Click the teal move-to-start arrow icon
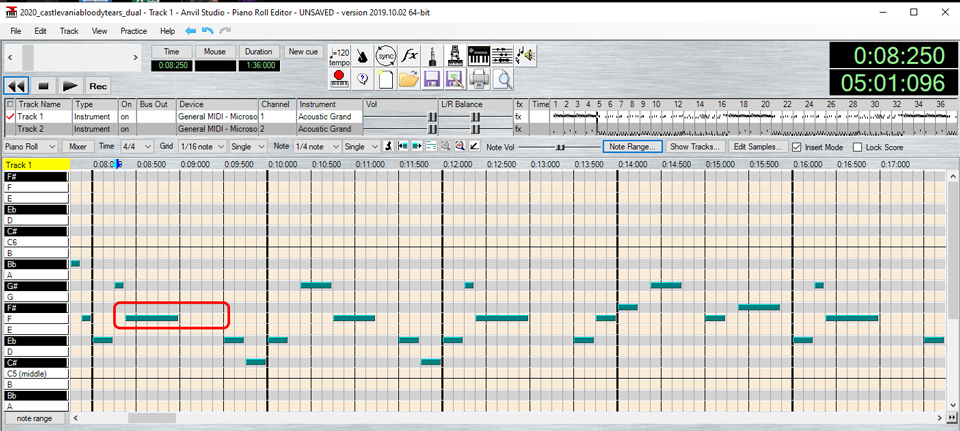Screen dimensions: 960x431 tap(402, 147)
